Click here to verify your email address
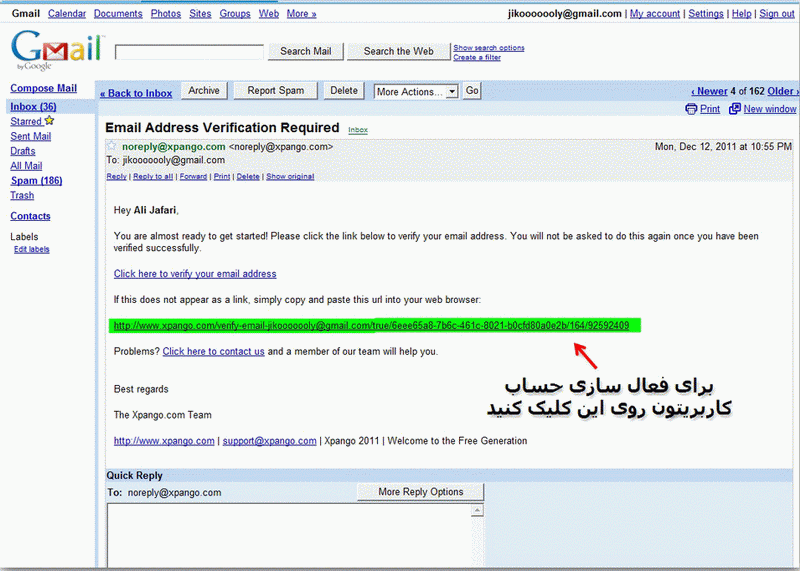The height and width of the screenshot is (571, 800). [x=195, y=274]
